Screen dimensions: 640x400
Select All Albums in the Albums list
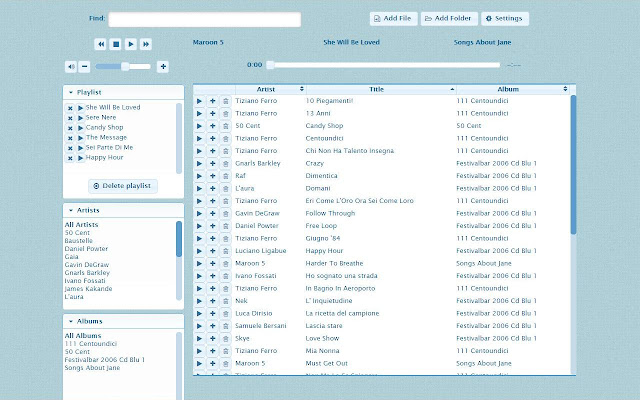click(83, 336)
